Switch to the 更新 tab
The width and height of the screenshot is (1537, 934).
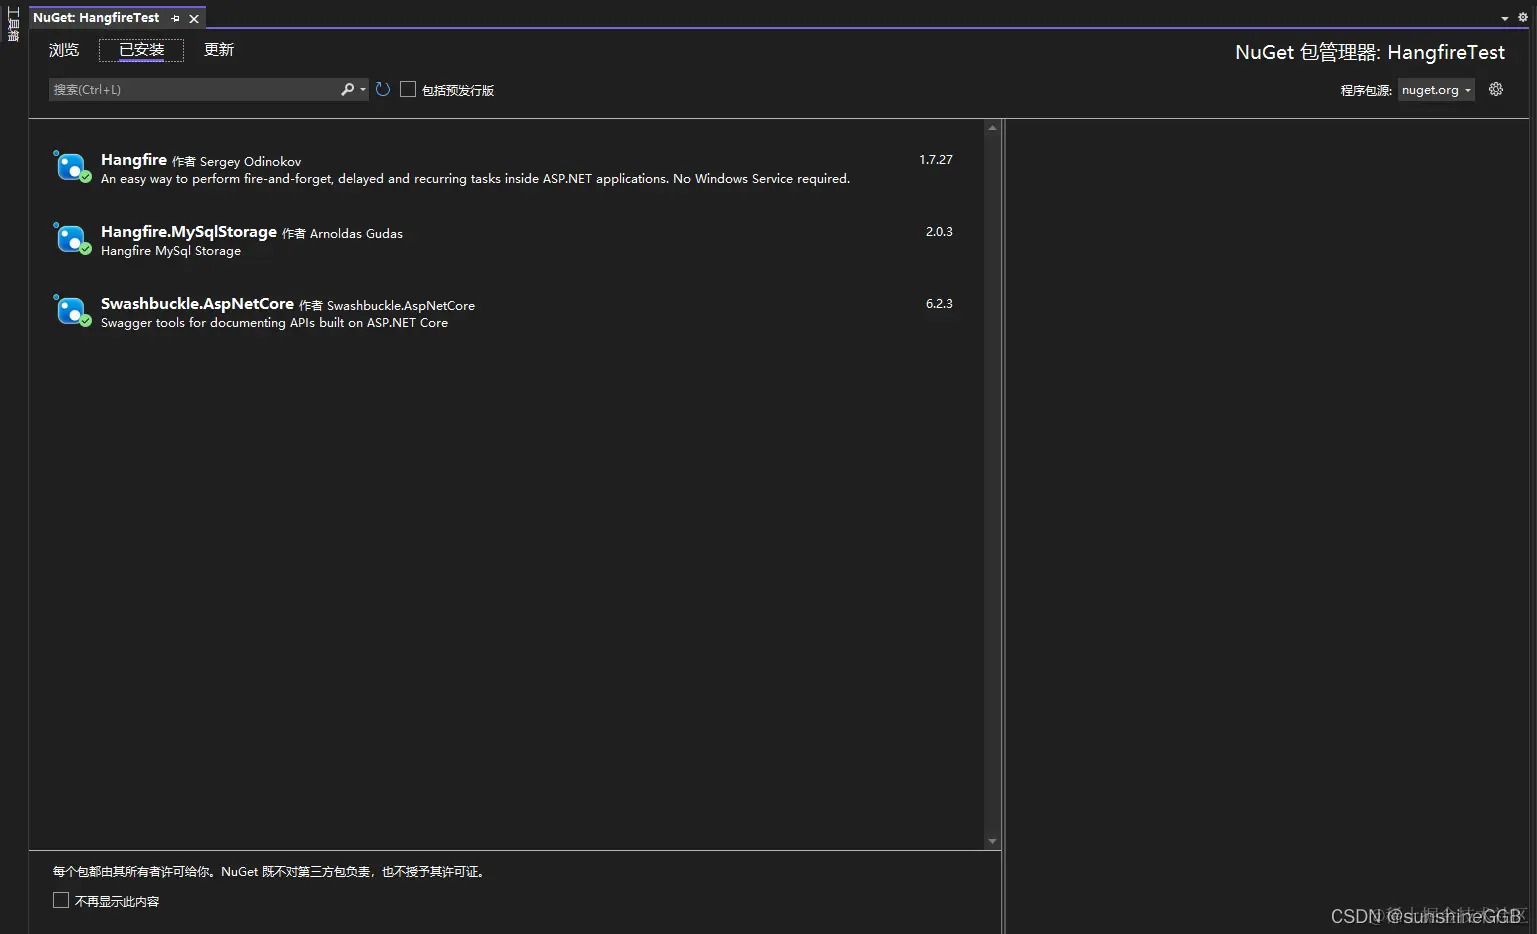(x=219, y=50)
